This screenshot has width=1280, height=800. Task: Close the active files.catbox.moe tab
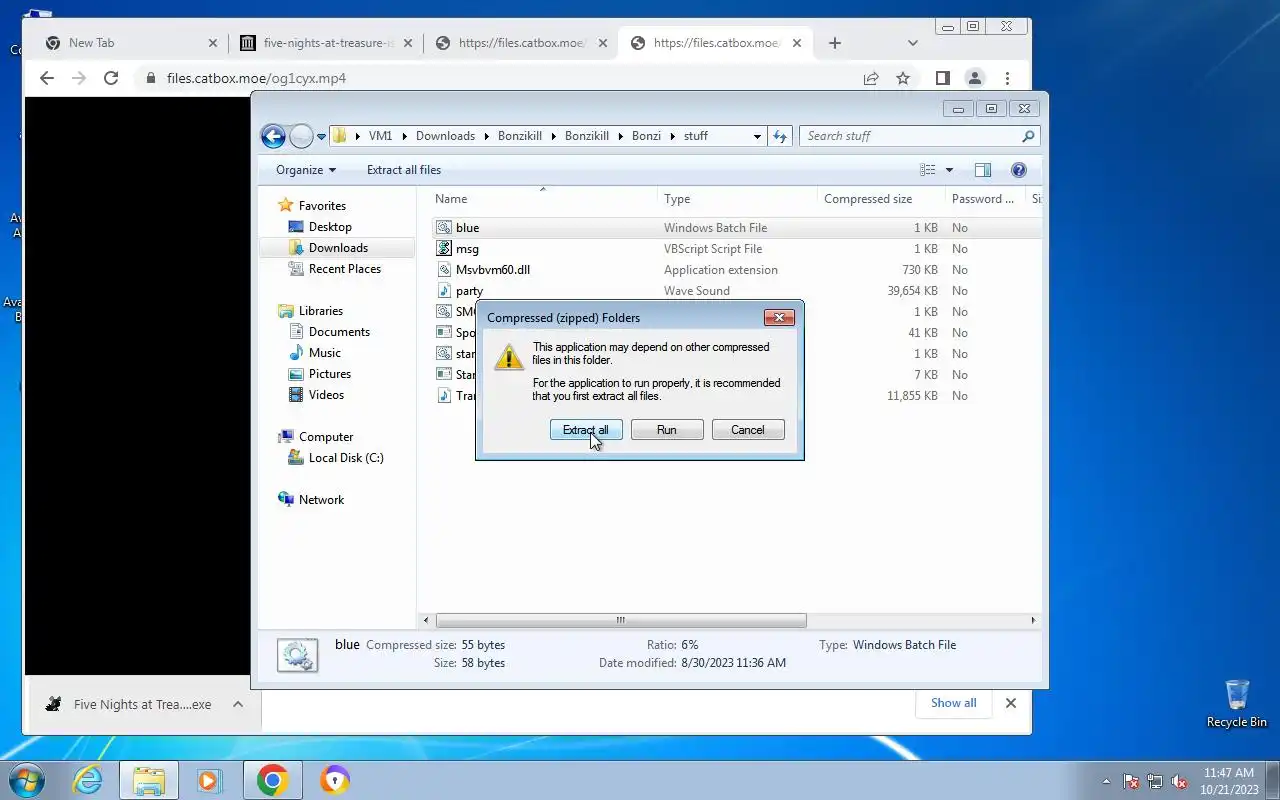point(797,43)
